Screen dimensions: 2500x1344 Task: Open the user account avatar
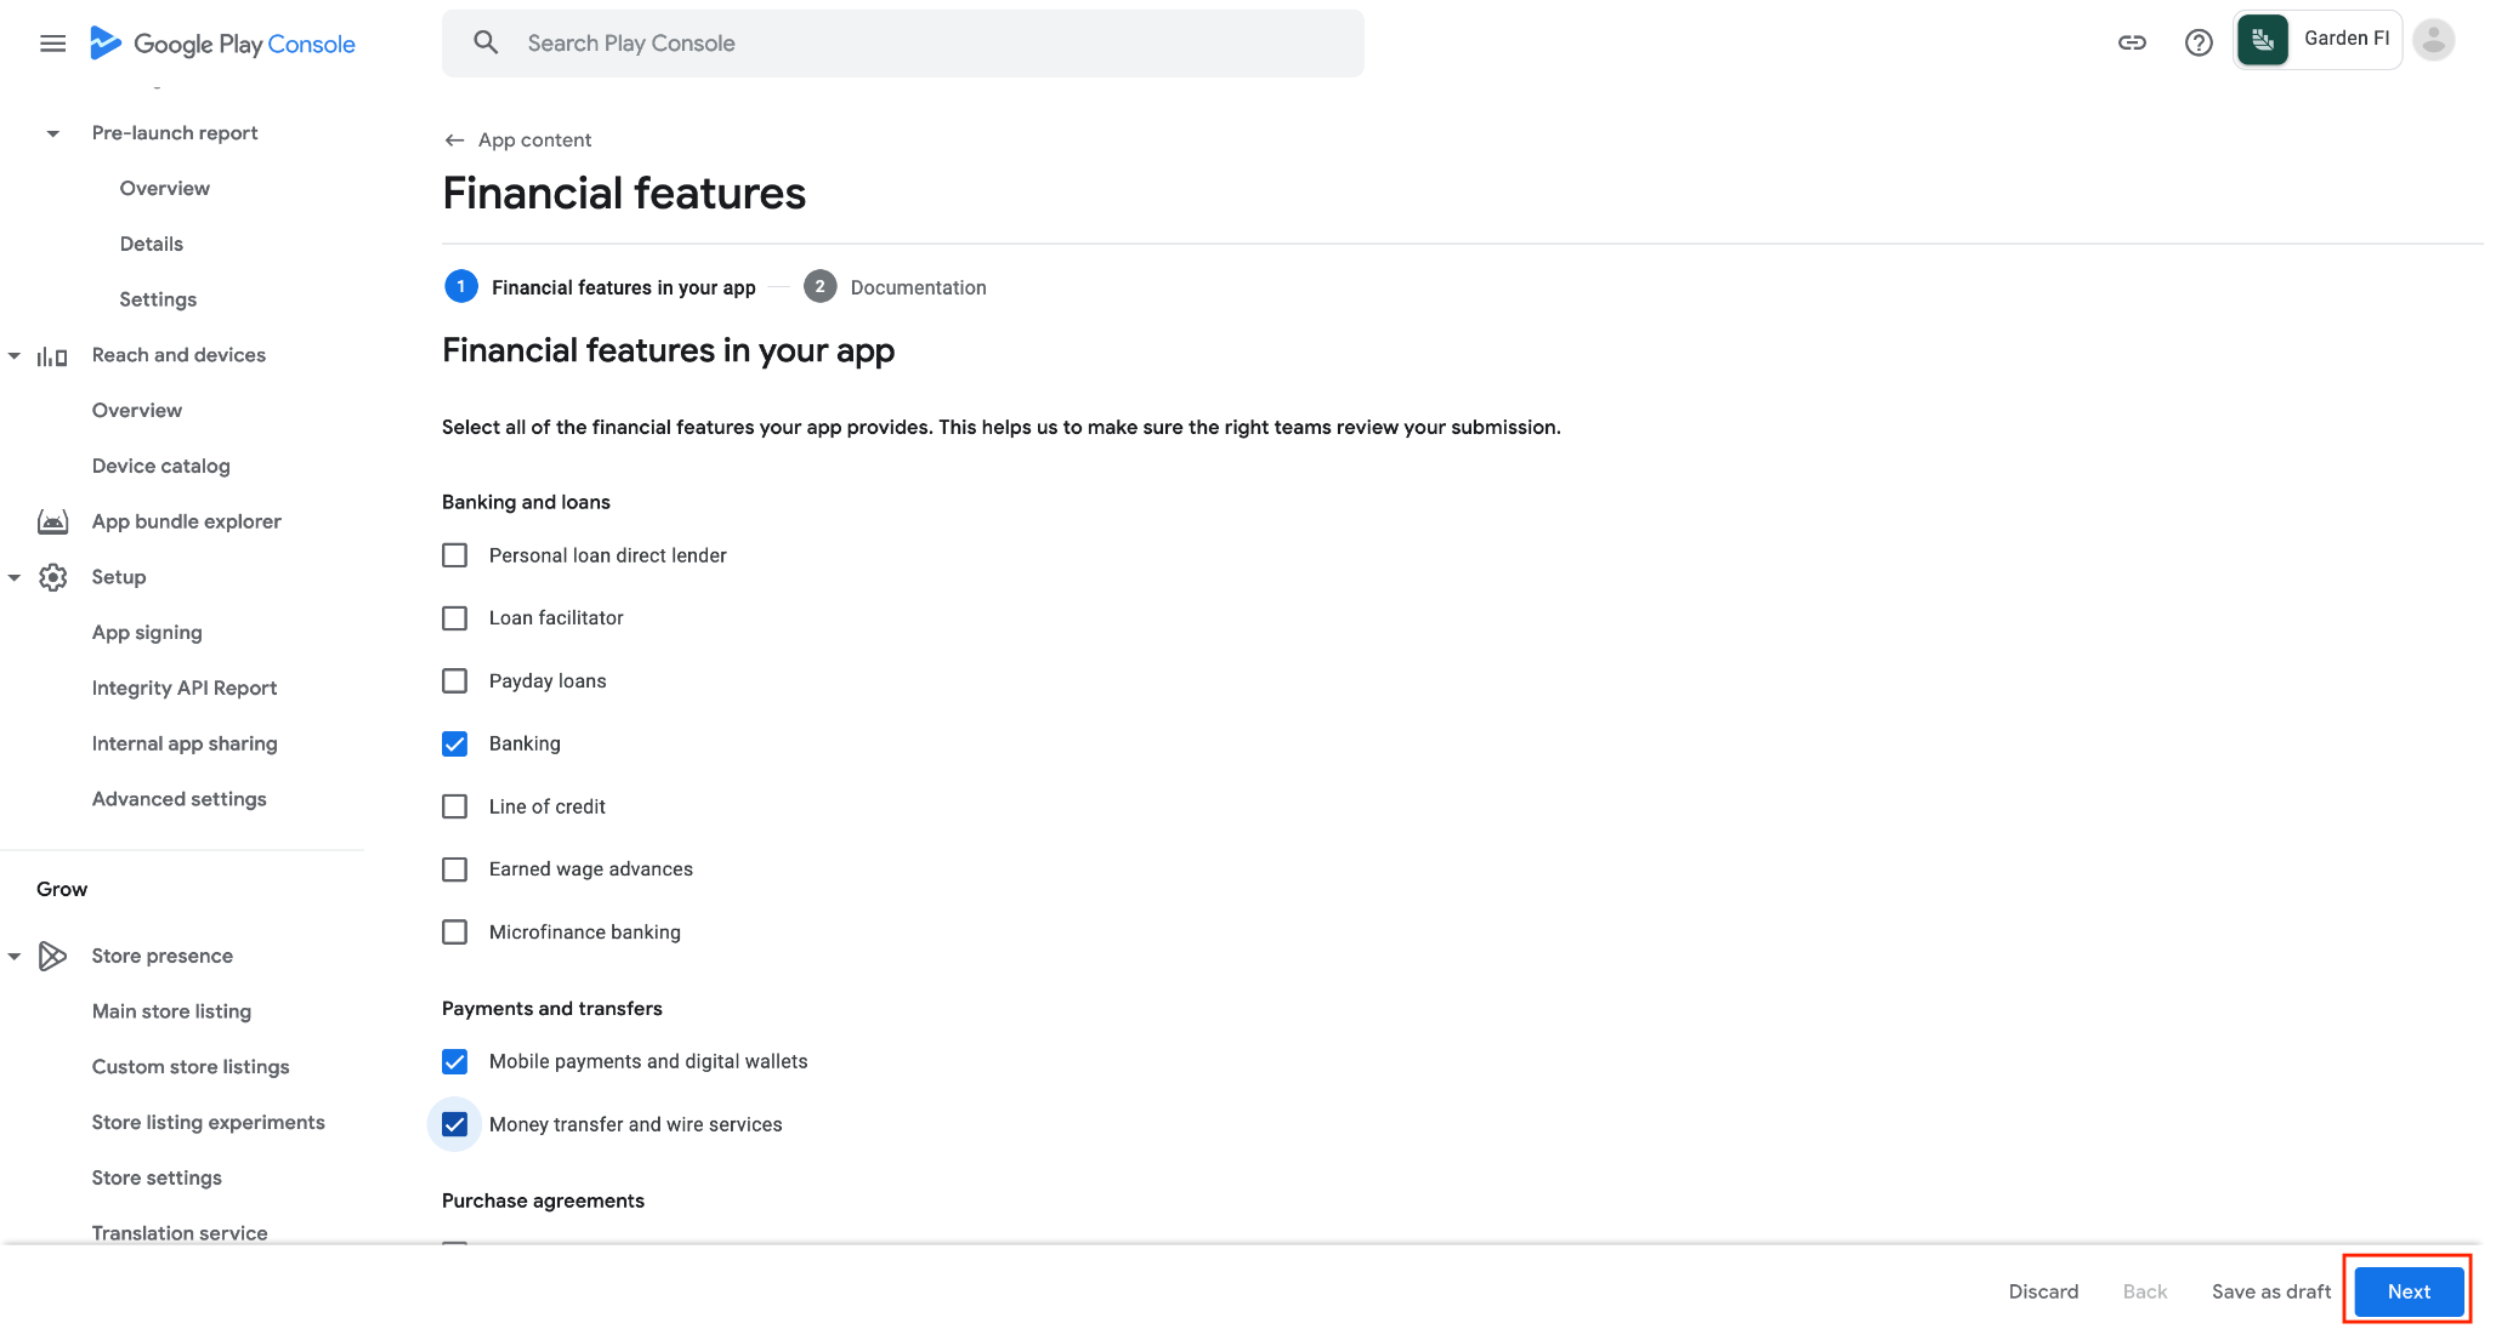2433,40
